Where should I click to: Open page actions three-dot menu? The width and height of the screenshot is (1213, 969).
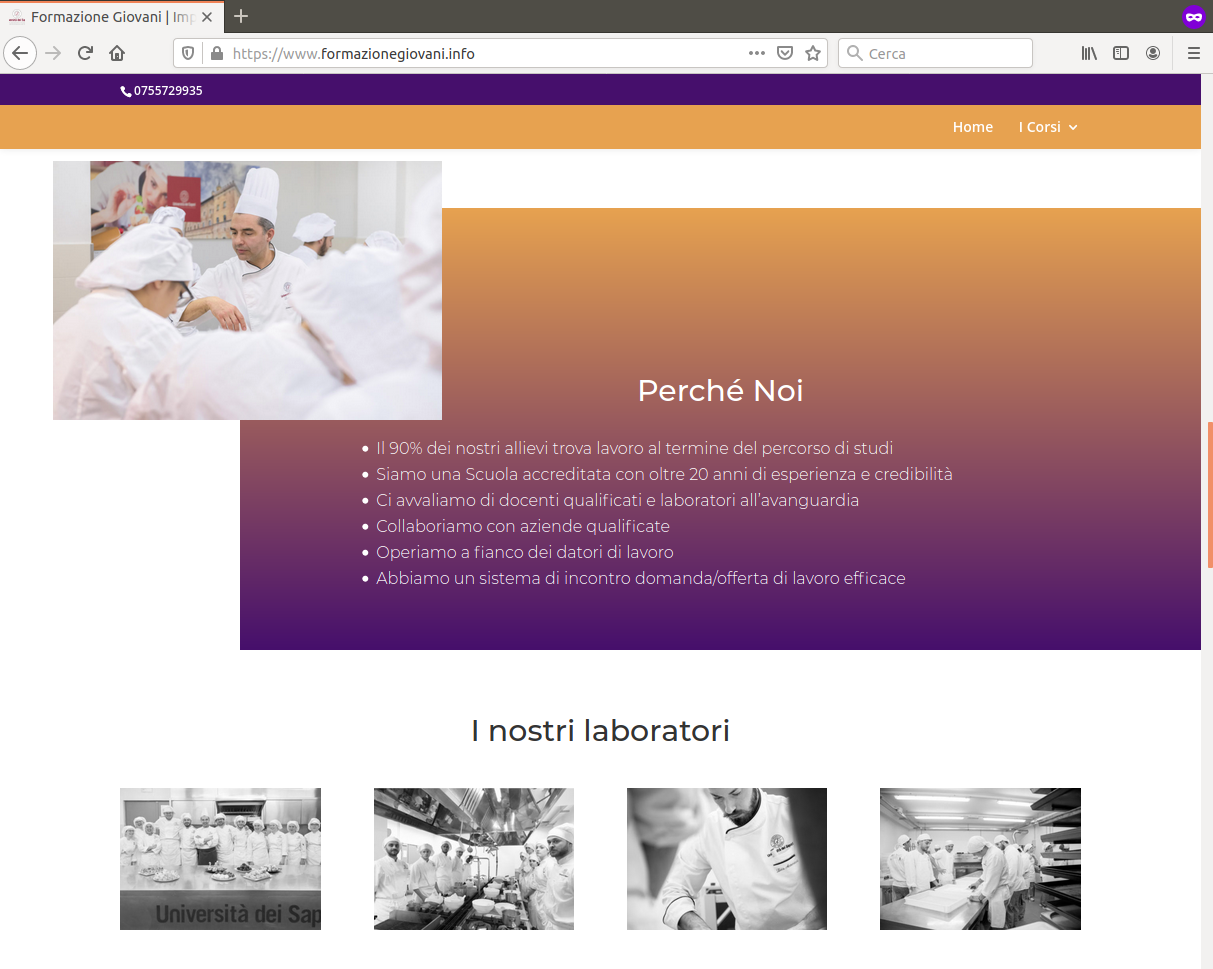point(757,53)
